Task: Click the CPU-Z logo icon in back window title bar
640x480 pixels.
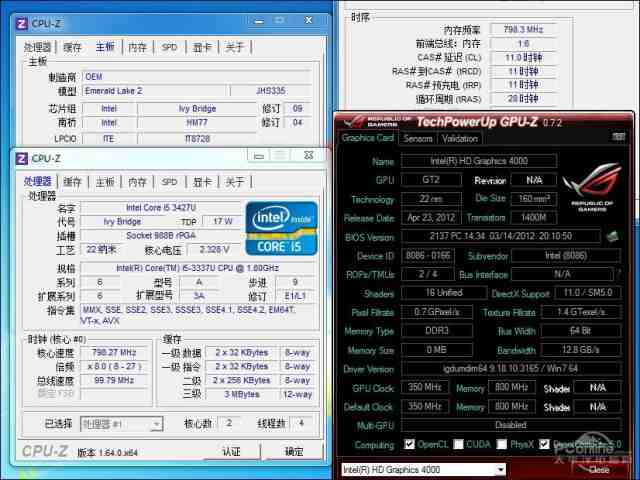Action: pos(22,24)
